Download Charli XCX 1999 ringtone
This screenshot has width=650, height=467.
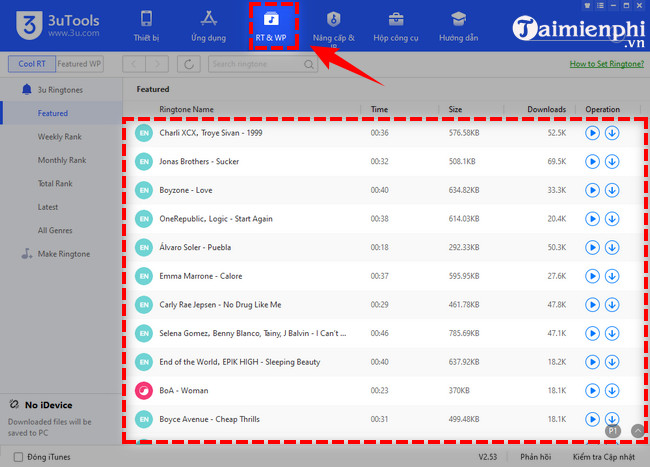[612, 133]
